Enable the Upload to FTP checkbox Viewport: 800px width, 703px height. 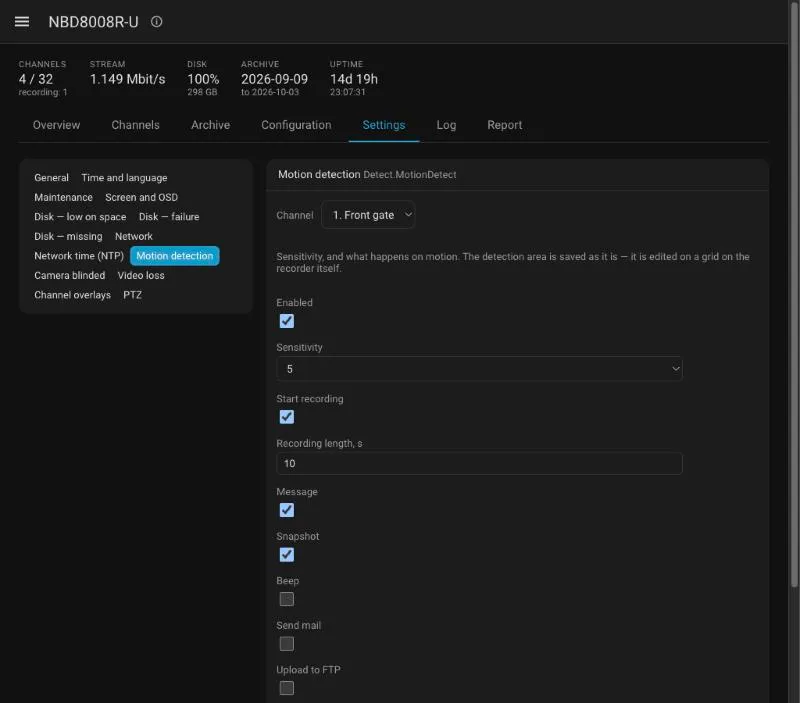click(x=287, y=688)
